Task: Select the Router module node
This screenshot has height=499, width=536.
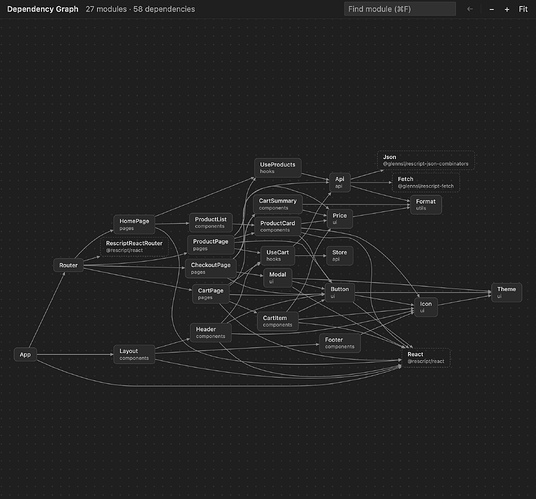Action: [x=68, y=265]
